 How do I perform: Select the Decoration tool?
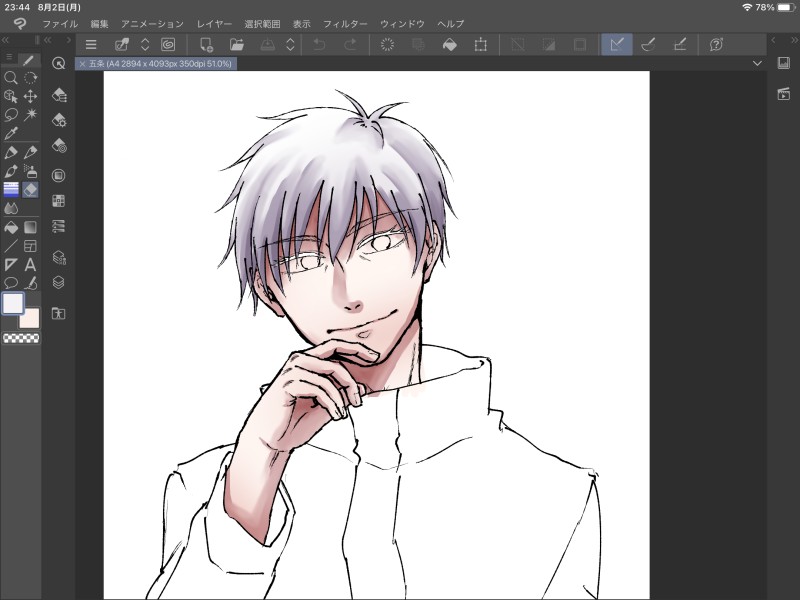(11, 189)
